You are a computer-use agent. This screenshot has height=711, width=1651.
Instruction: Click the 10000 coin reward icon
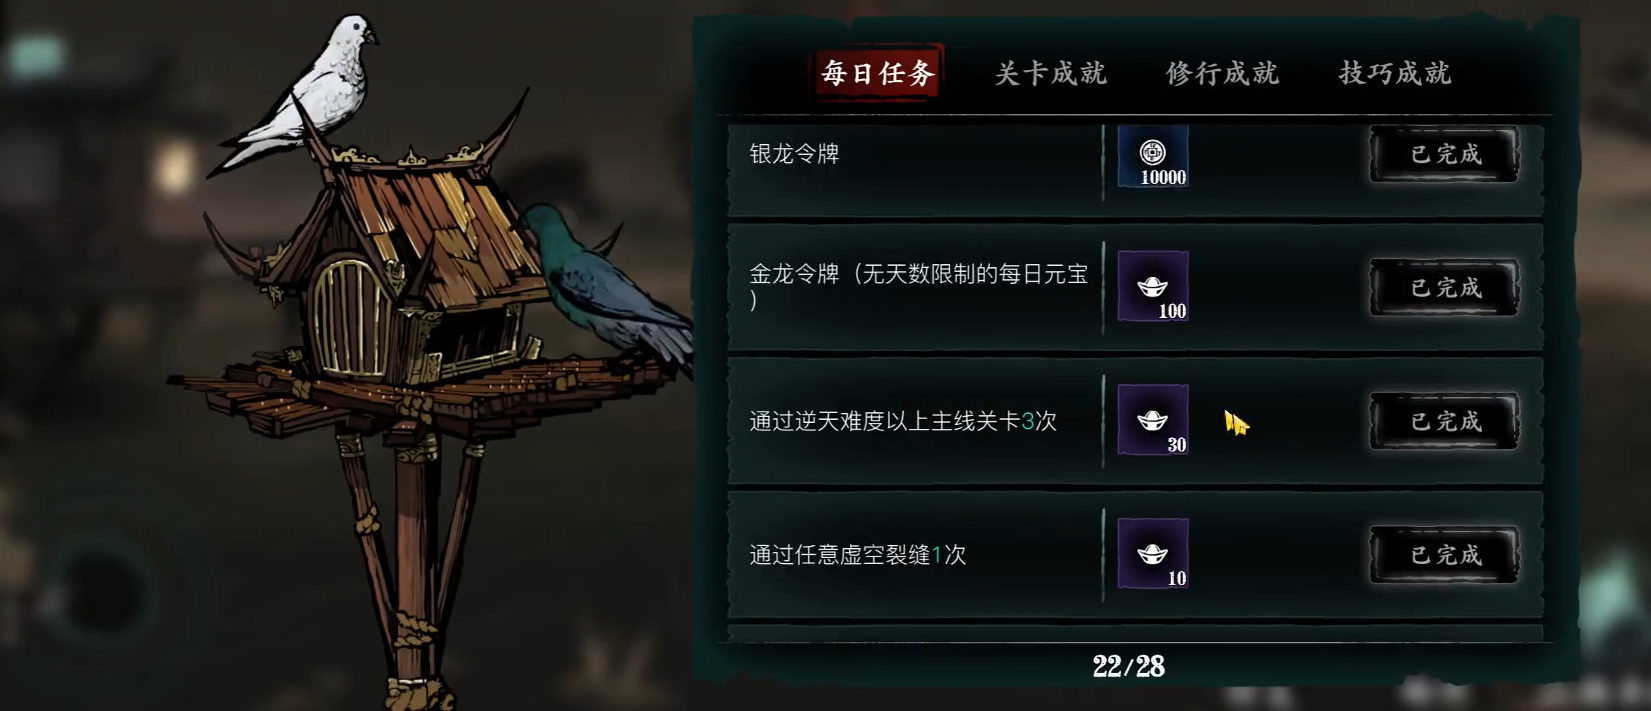1153,157
